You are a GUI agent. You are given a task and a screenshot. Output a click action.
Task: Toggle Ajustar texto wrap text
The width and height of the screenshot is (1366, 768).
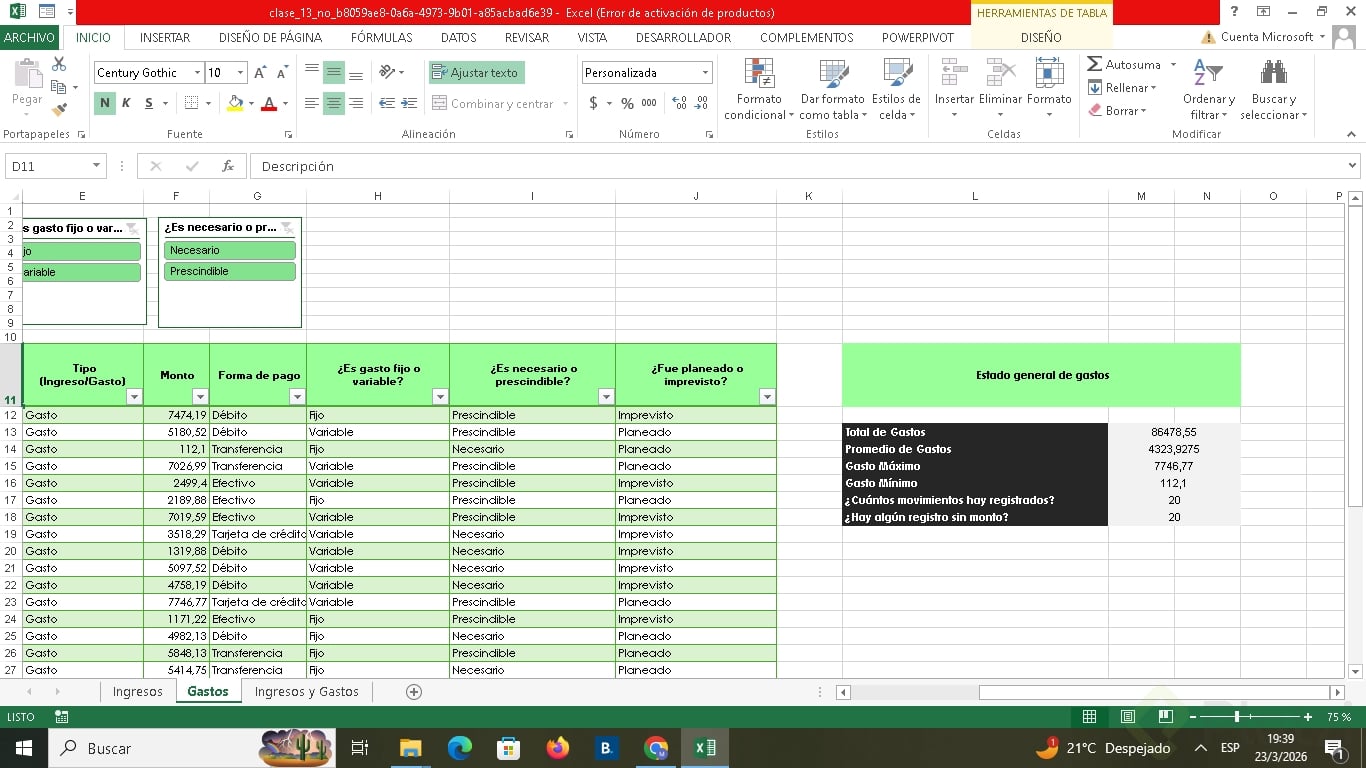tap(476, 73)
